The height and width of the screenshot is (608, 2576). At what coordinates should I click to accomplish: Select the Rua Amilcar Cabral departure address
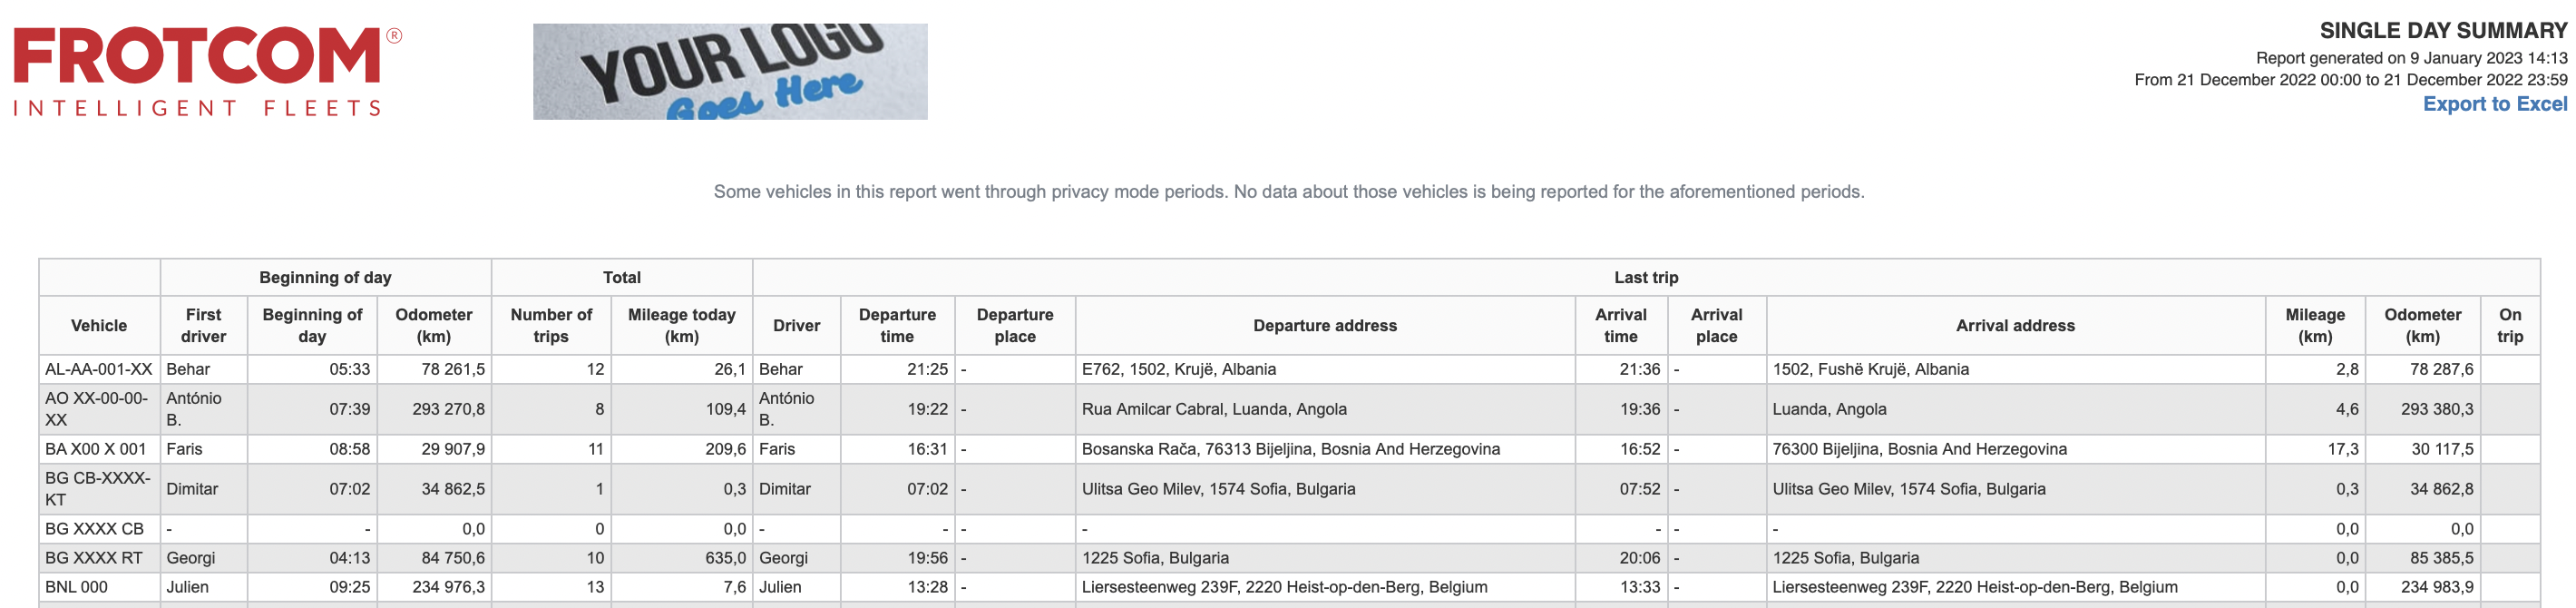[x=1214, y=409]
